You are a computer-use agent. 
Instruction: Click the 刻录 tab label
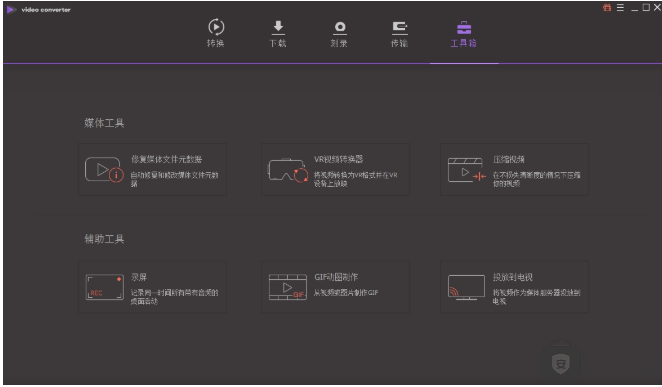[x=339, y=43]
